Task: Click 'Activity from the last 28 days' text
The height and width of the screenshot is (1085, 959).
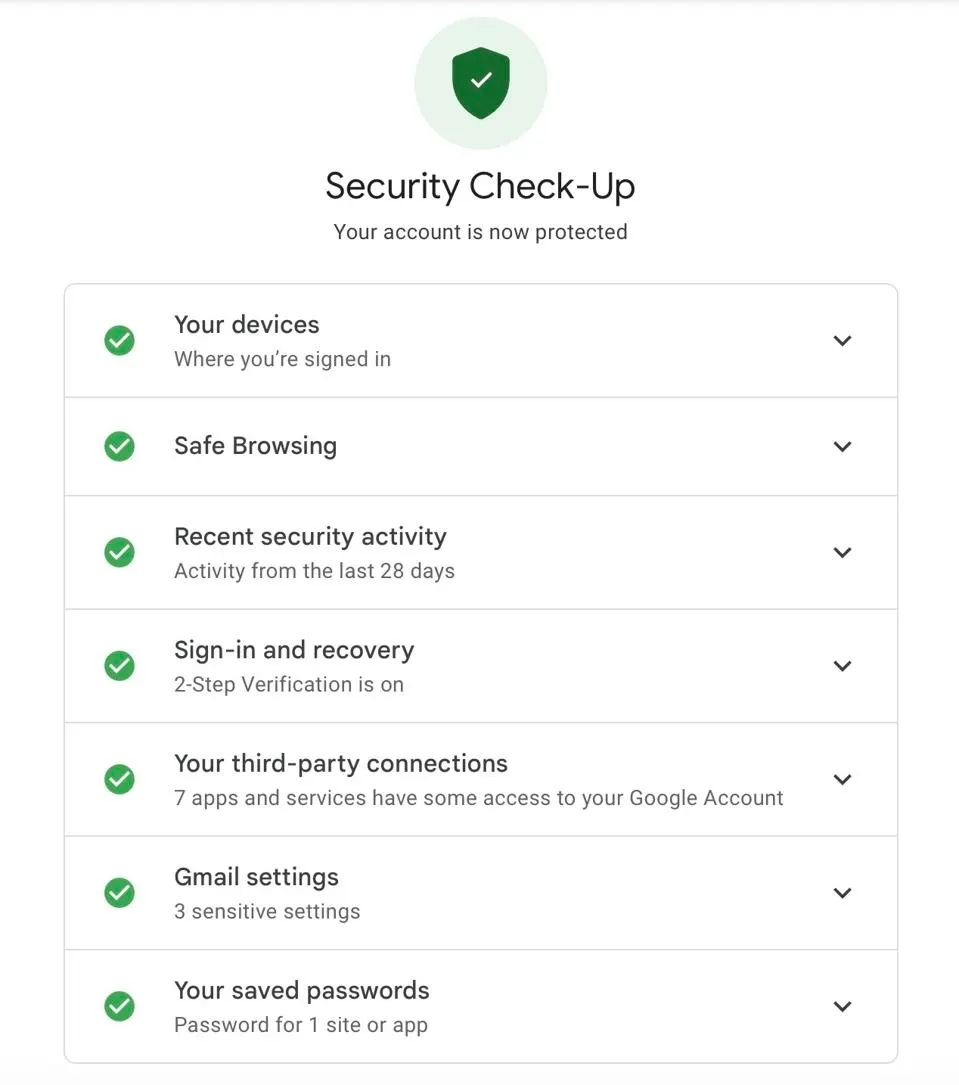Action: tap(314, 571)
